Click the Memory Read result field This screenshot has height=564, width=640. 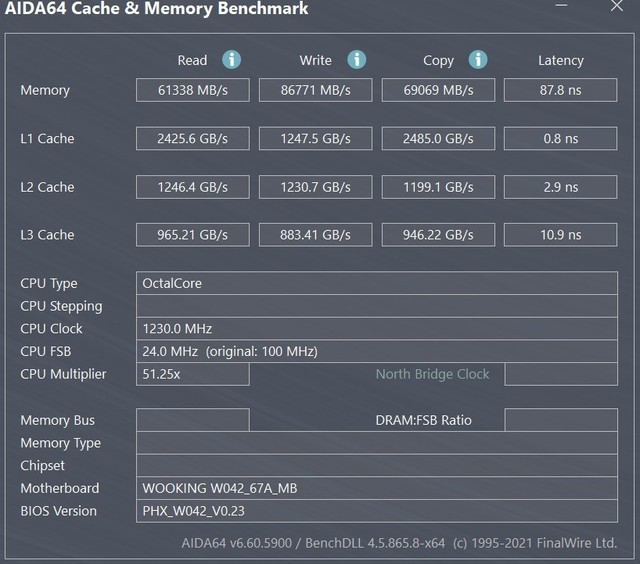coord(193,90)
